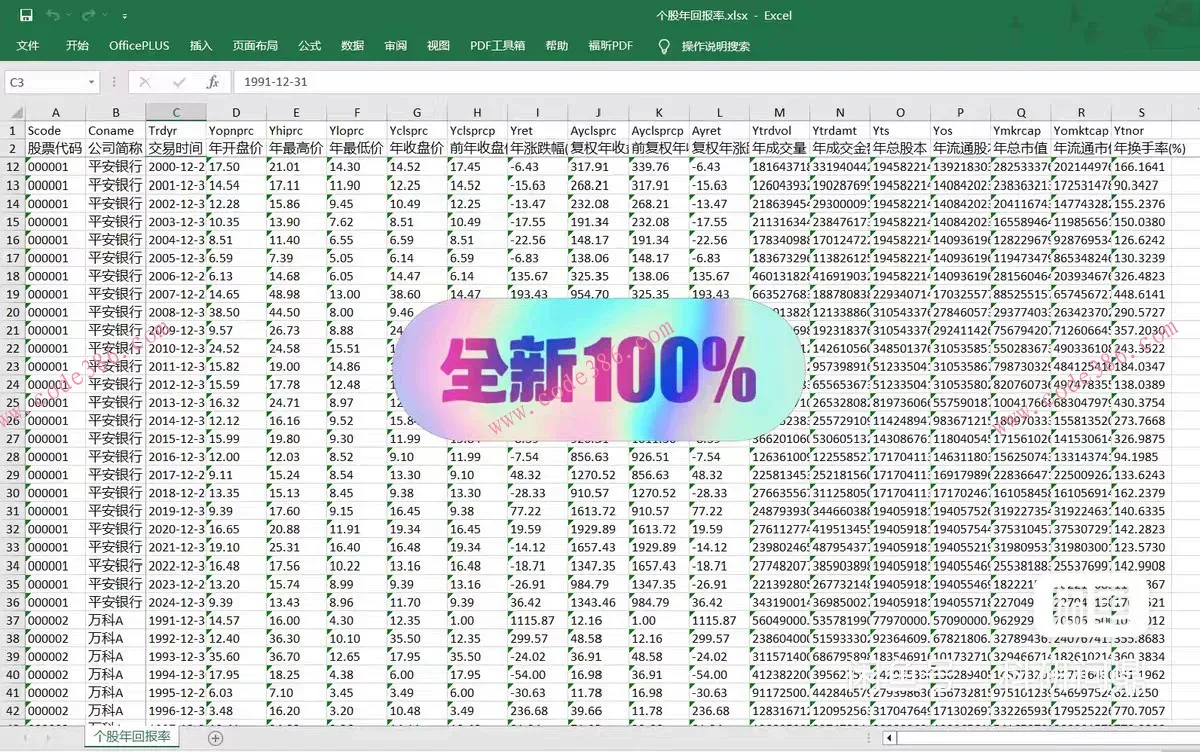
Task: Click the 股票代码 cell
Action: 55,148
